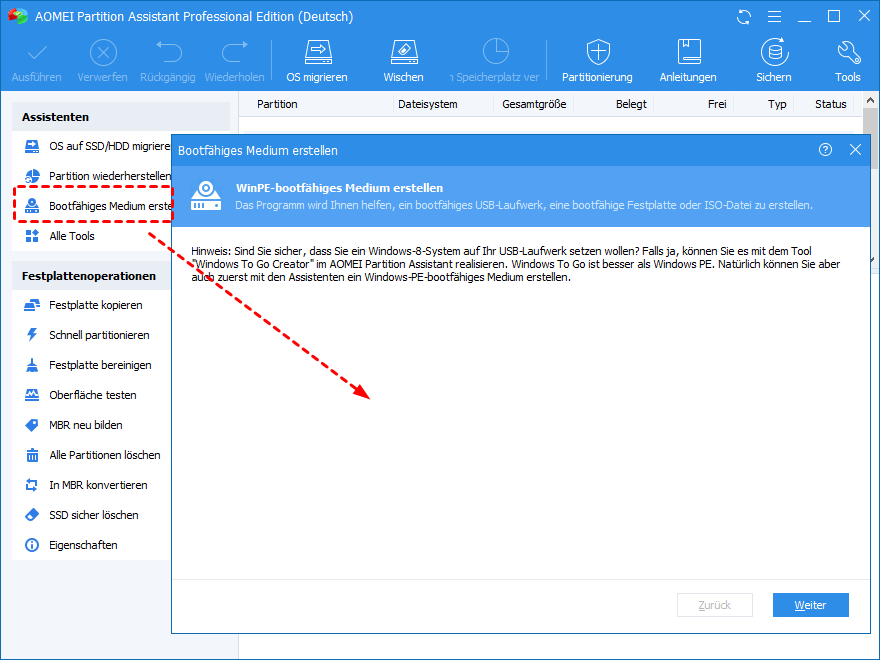Viewport: 880px width, 660px height.
Task: Click the Assistenten section header
Action: (121, 117)
